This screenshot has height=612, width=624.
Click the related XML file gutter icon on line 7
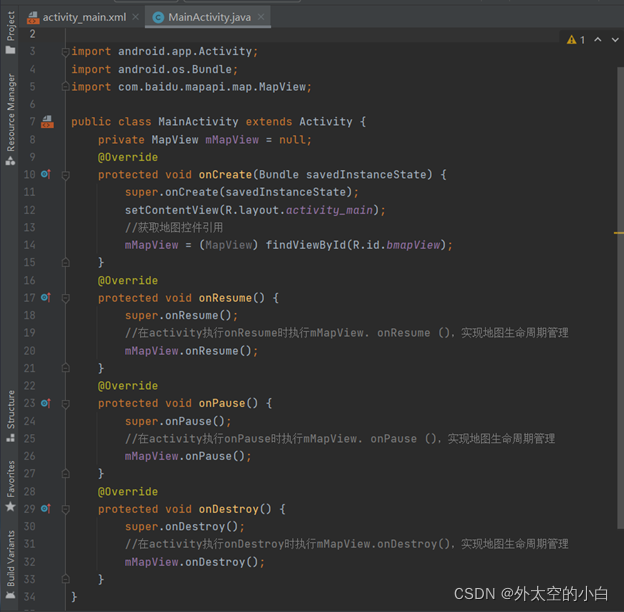47,122
